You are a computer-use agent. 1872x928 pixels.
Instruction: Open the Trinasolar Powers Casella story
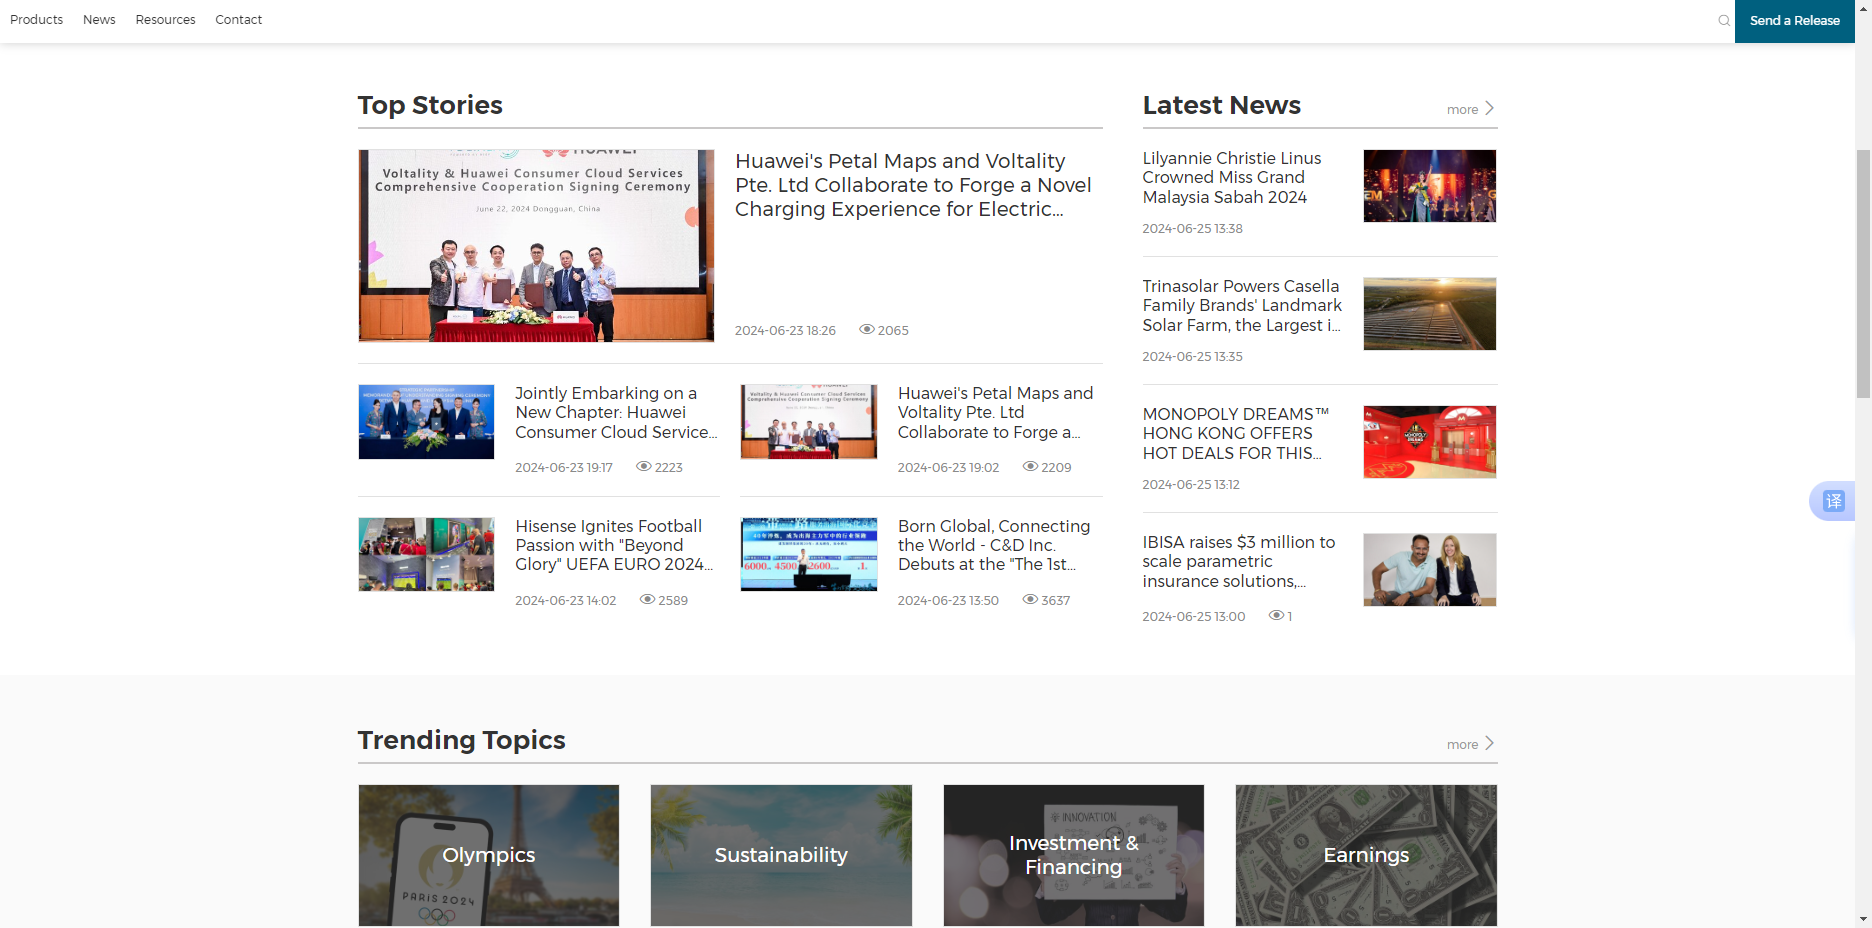[1242, 306]
